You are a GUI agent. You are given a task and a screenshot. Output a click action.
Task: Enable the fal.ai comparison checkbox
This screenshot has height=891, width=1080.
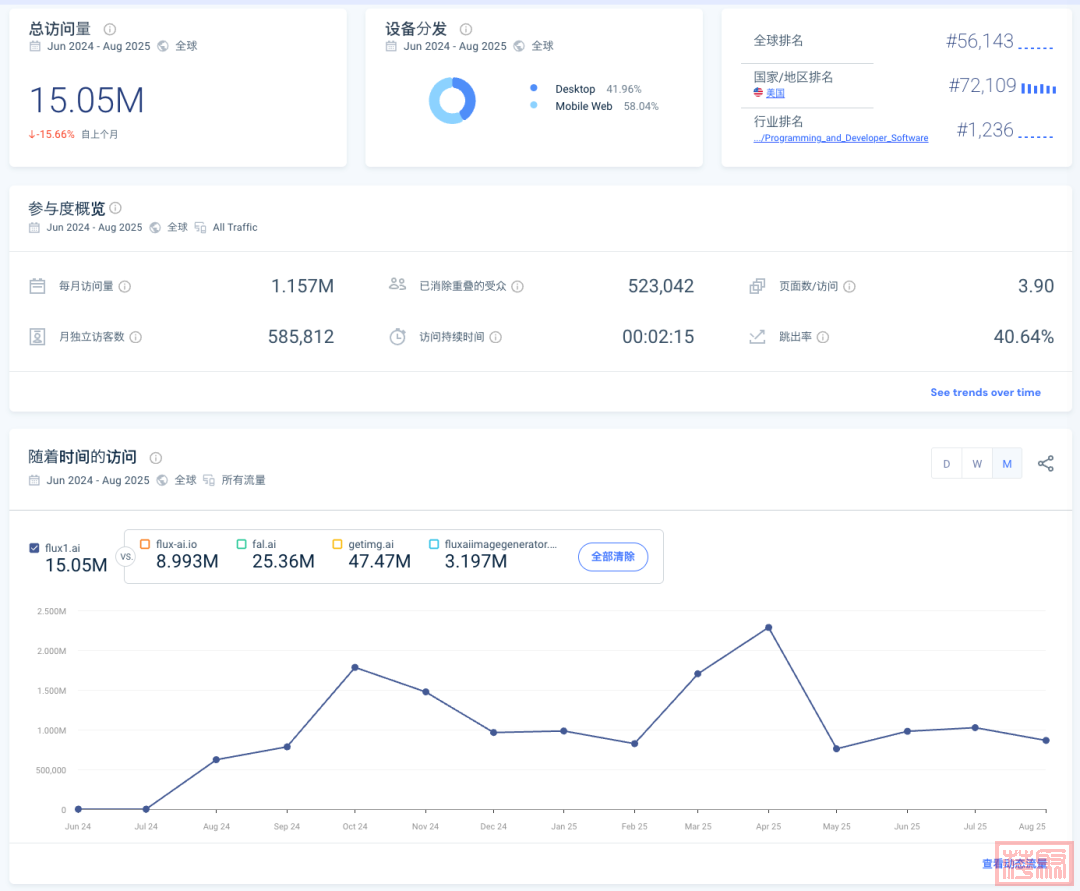click(242, 544)
